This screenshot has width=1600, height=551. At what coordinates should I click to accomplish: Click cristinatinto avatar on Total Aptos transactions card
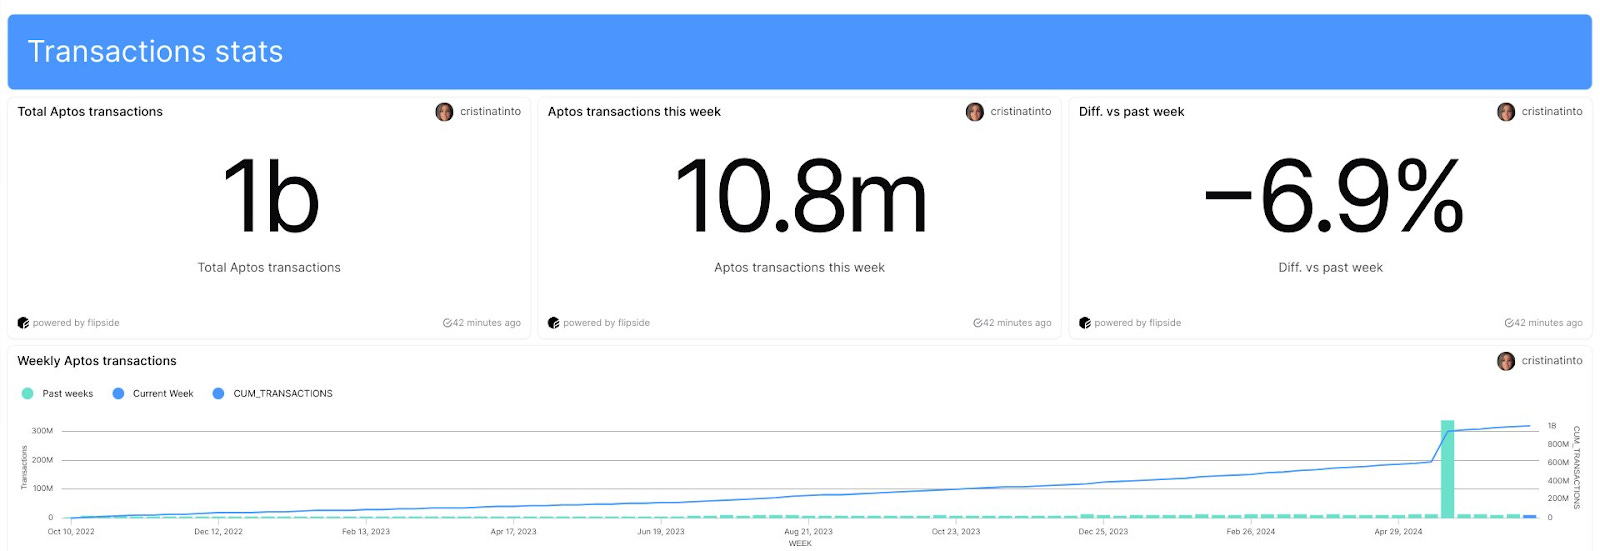(444, 112)
